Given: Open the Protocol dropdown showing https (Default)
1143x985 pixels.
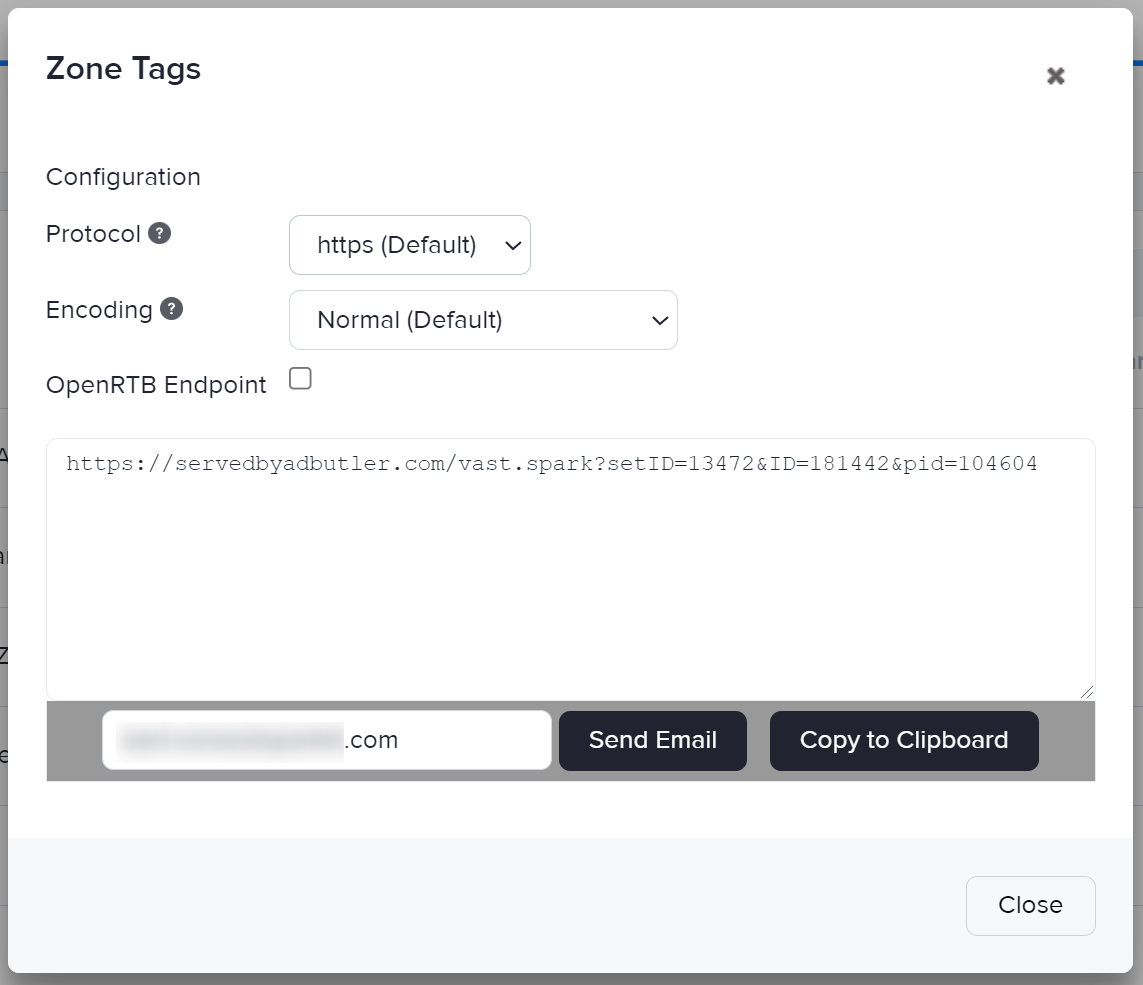Looking at the screenshot, I should pos(409,244).
